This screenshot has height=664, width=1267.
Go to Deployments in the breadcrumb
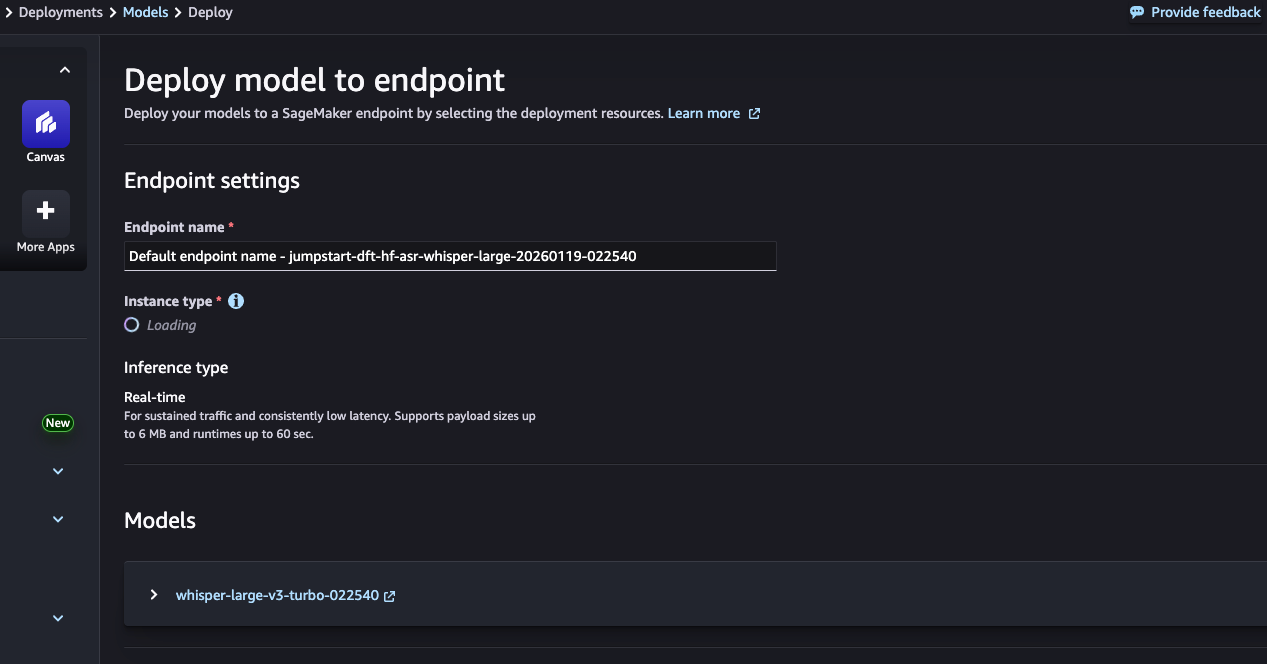[60, 12]
